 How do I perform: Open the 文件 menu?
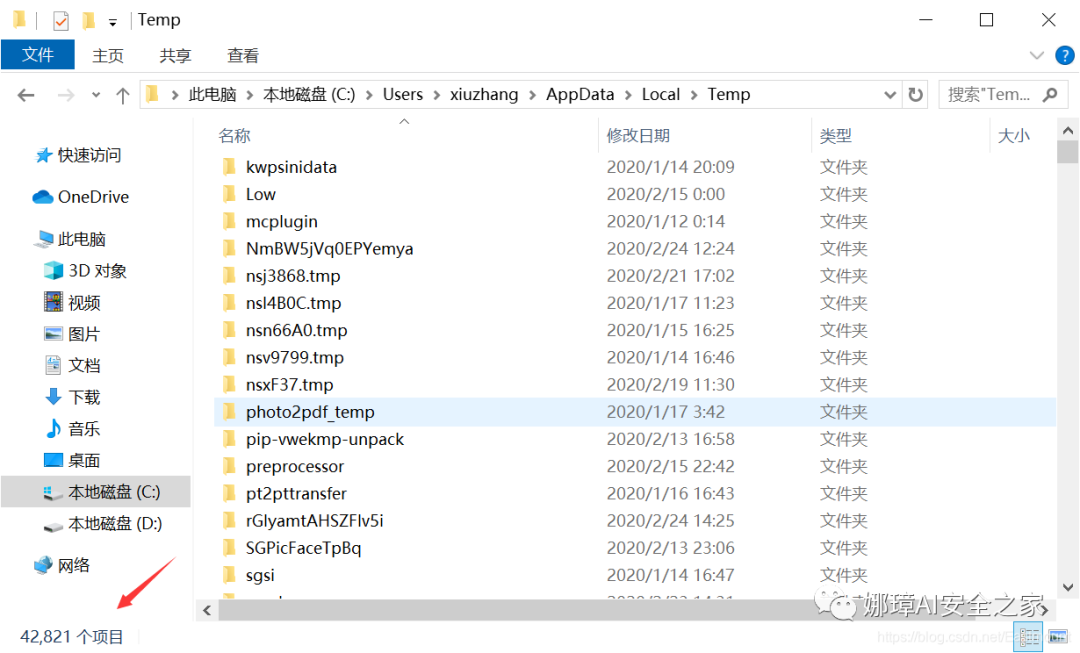pos(37,55)
